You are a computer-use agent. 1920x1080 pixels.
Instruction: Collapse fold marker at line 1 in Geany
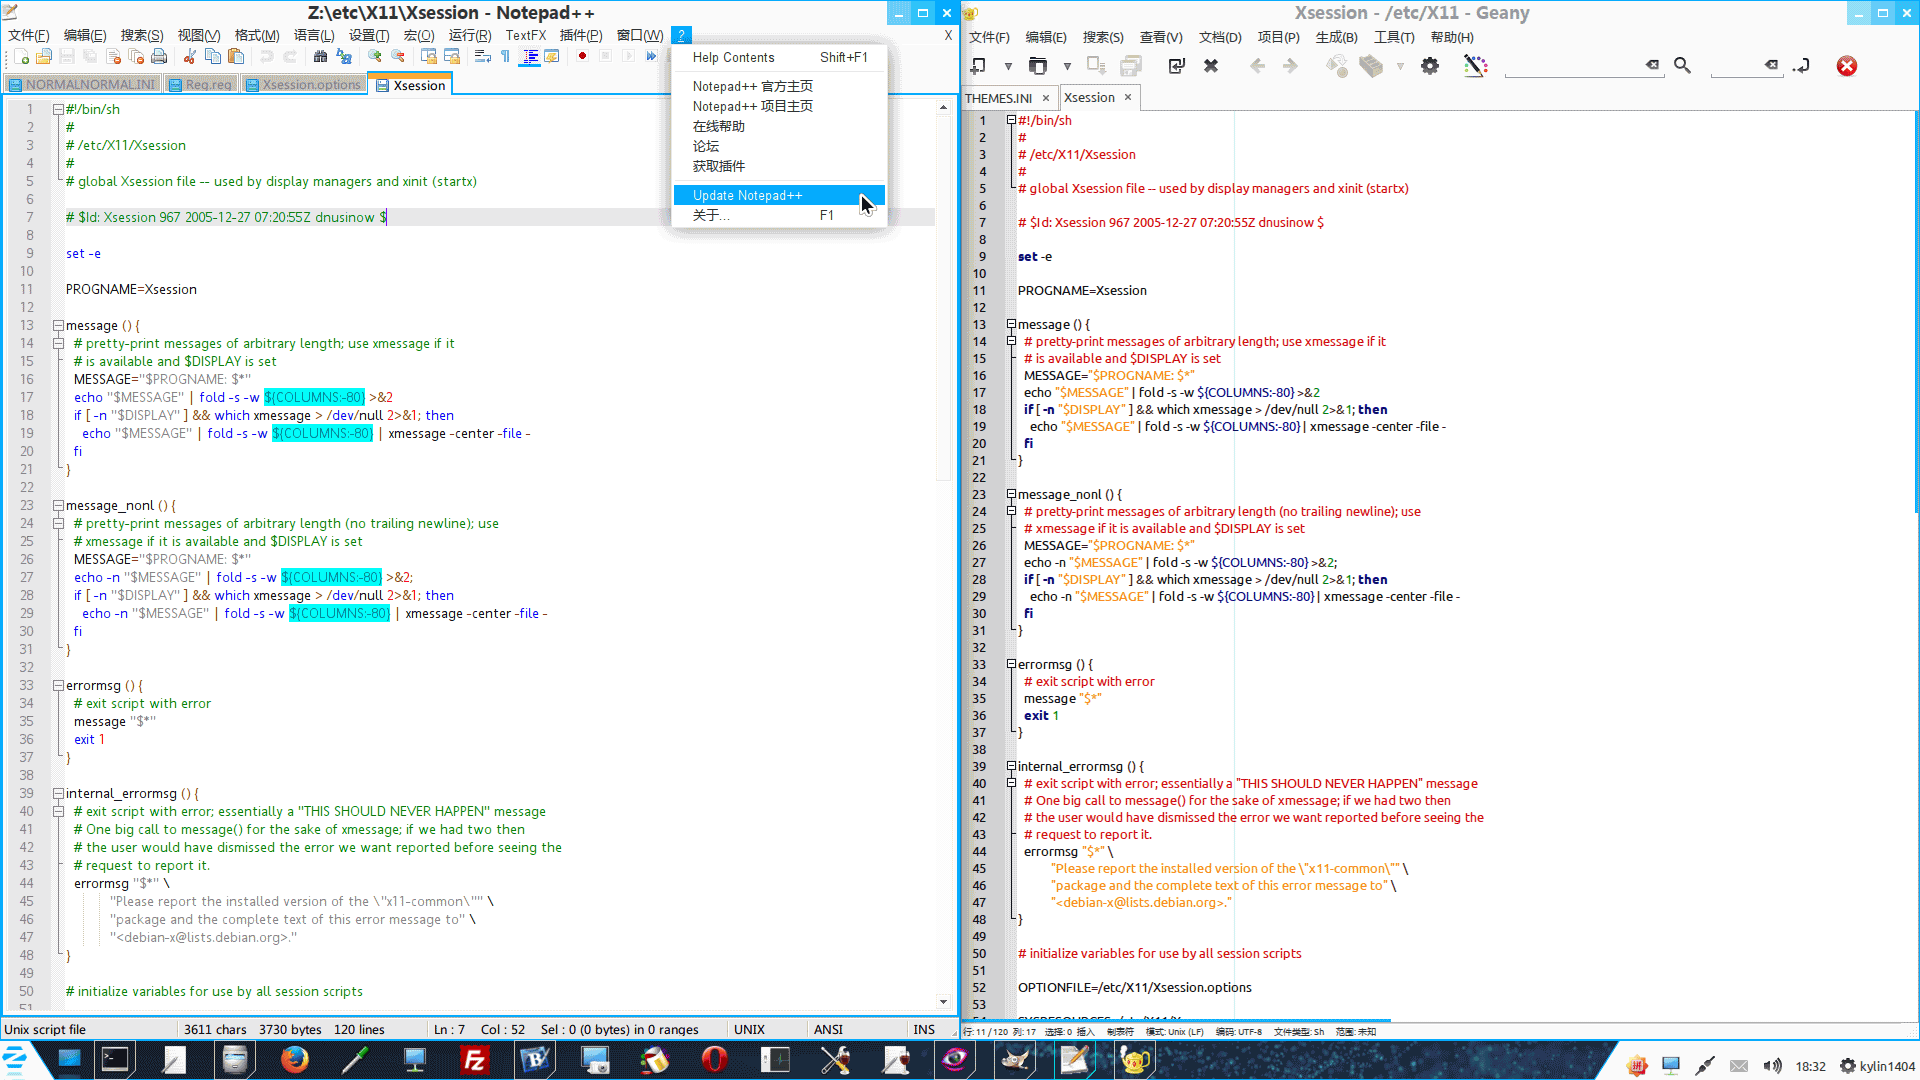[1011, 120]
